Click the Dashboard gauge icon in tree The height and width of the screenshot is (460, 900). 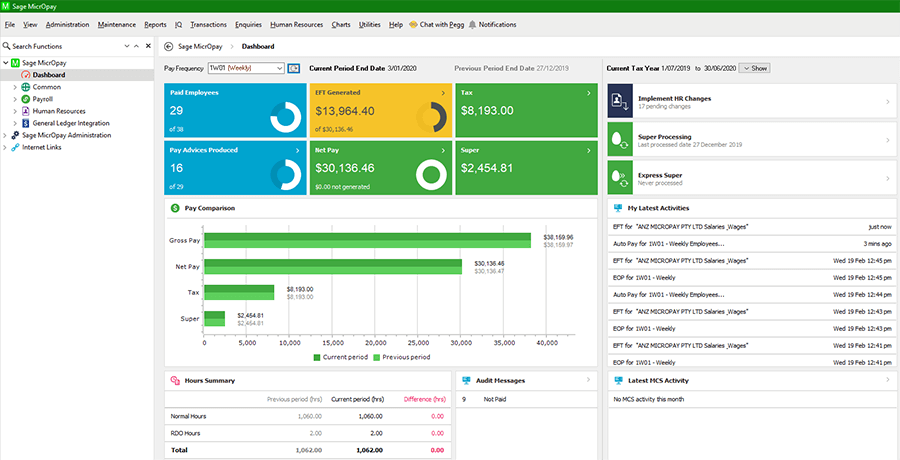(x=26, y=75)
